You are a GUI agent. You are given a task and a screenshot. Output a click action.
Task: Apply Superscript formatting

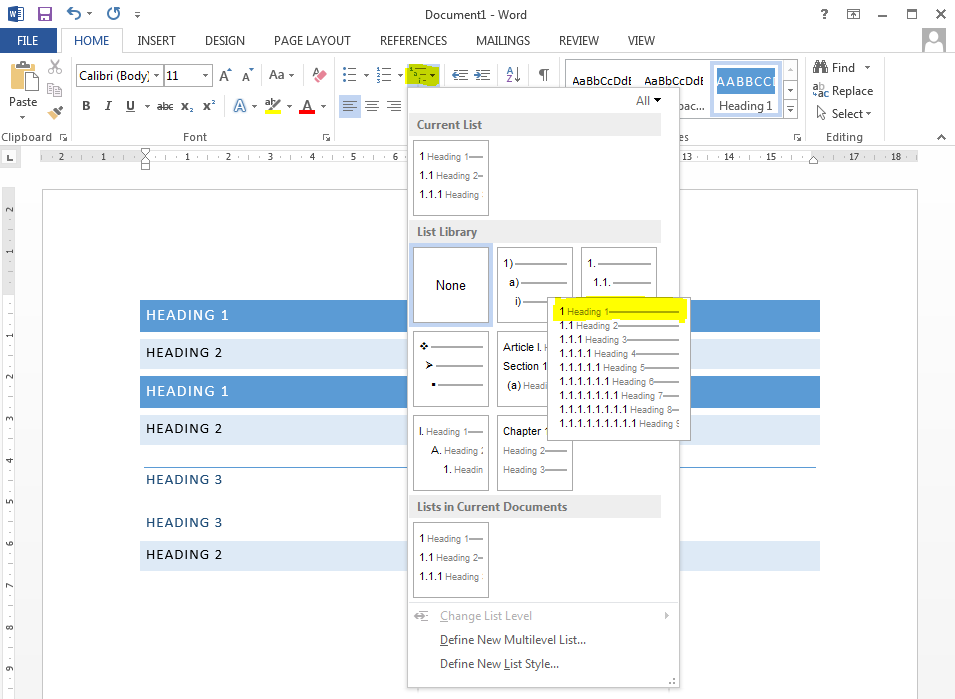click(209, 104)
